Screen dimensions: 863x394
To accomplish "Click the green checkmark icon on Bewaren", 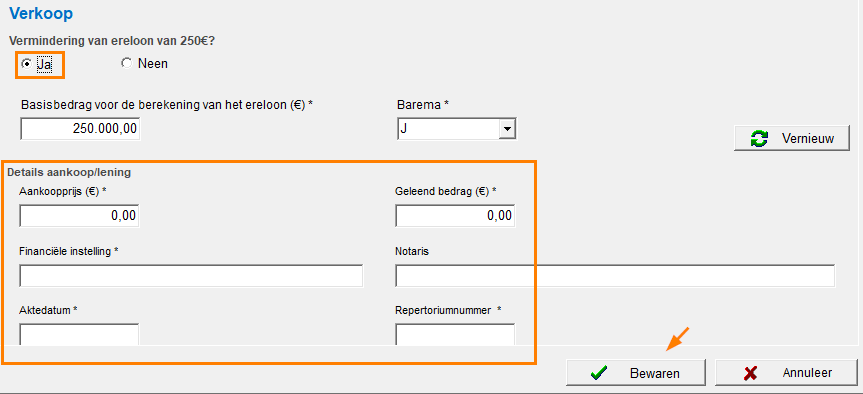I will (x=598, y=373).
